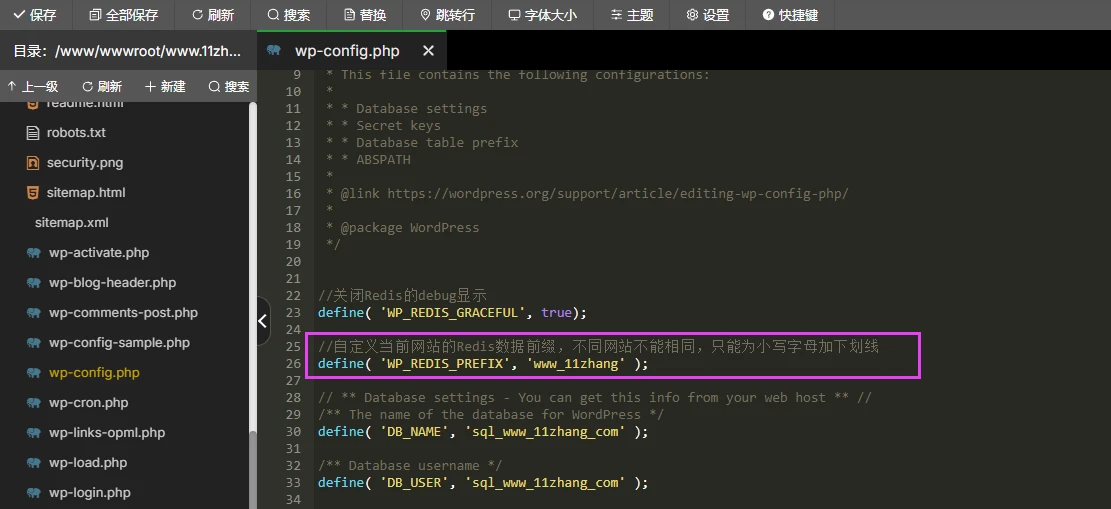The image size is (1111, 509).
Task: Open wp-load.php in the file tree
Action: pyautogui.click(x=87, y=463)
